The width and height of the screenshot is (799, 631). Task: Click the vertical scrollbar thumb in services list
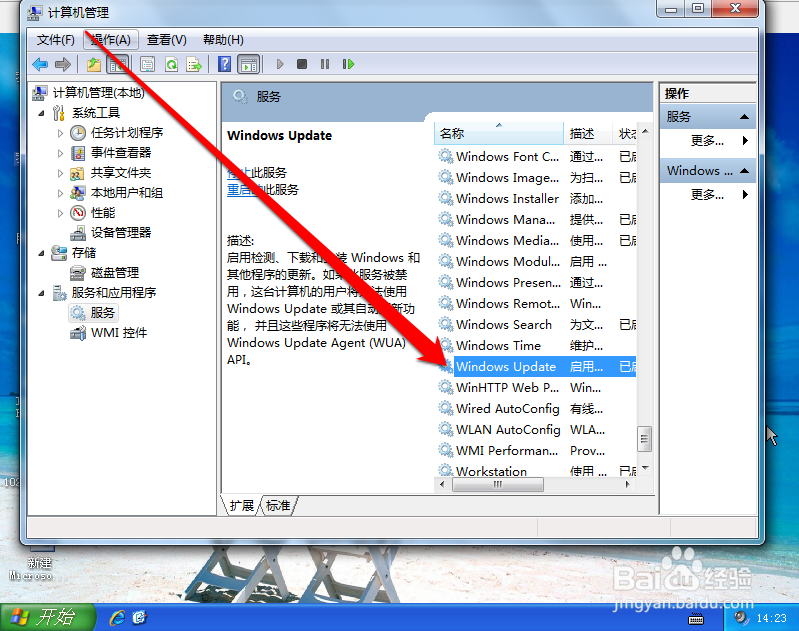pyautogui.click(x=645, y=438)
